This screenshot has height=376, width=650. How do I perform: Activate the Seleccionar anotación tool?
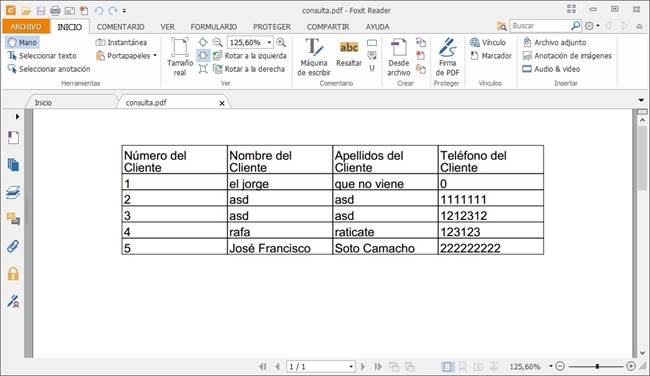click(x=49, y=69)
